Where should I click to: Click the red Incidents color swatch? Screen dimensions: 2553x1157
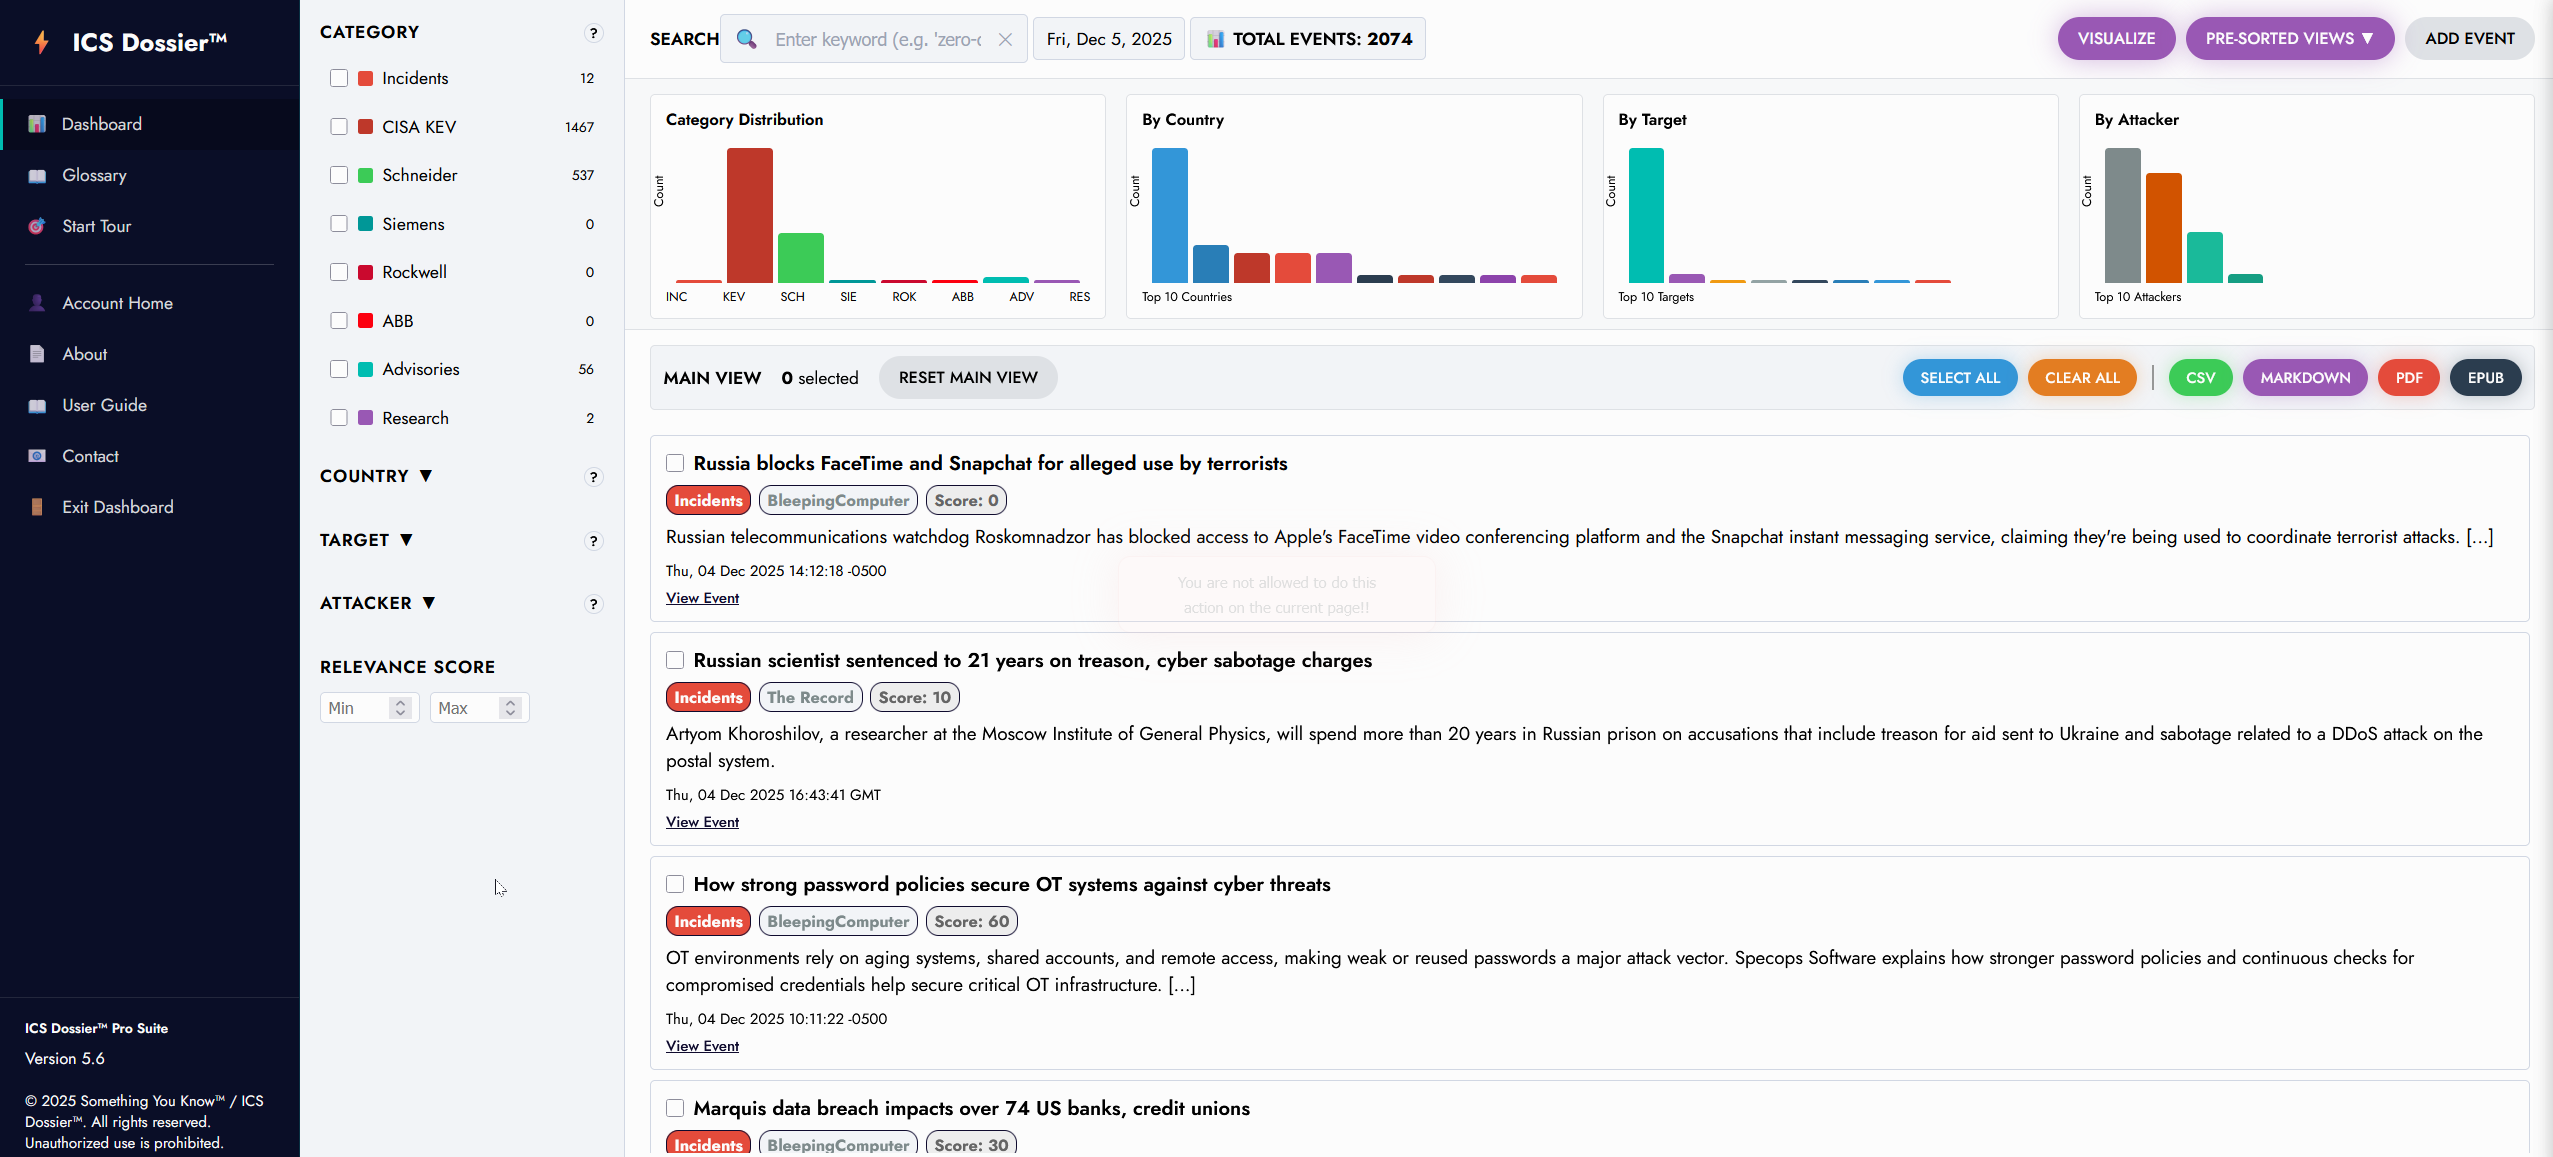click(366, 78)
